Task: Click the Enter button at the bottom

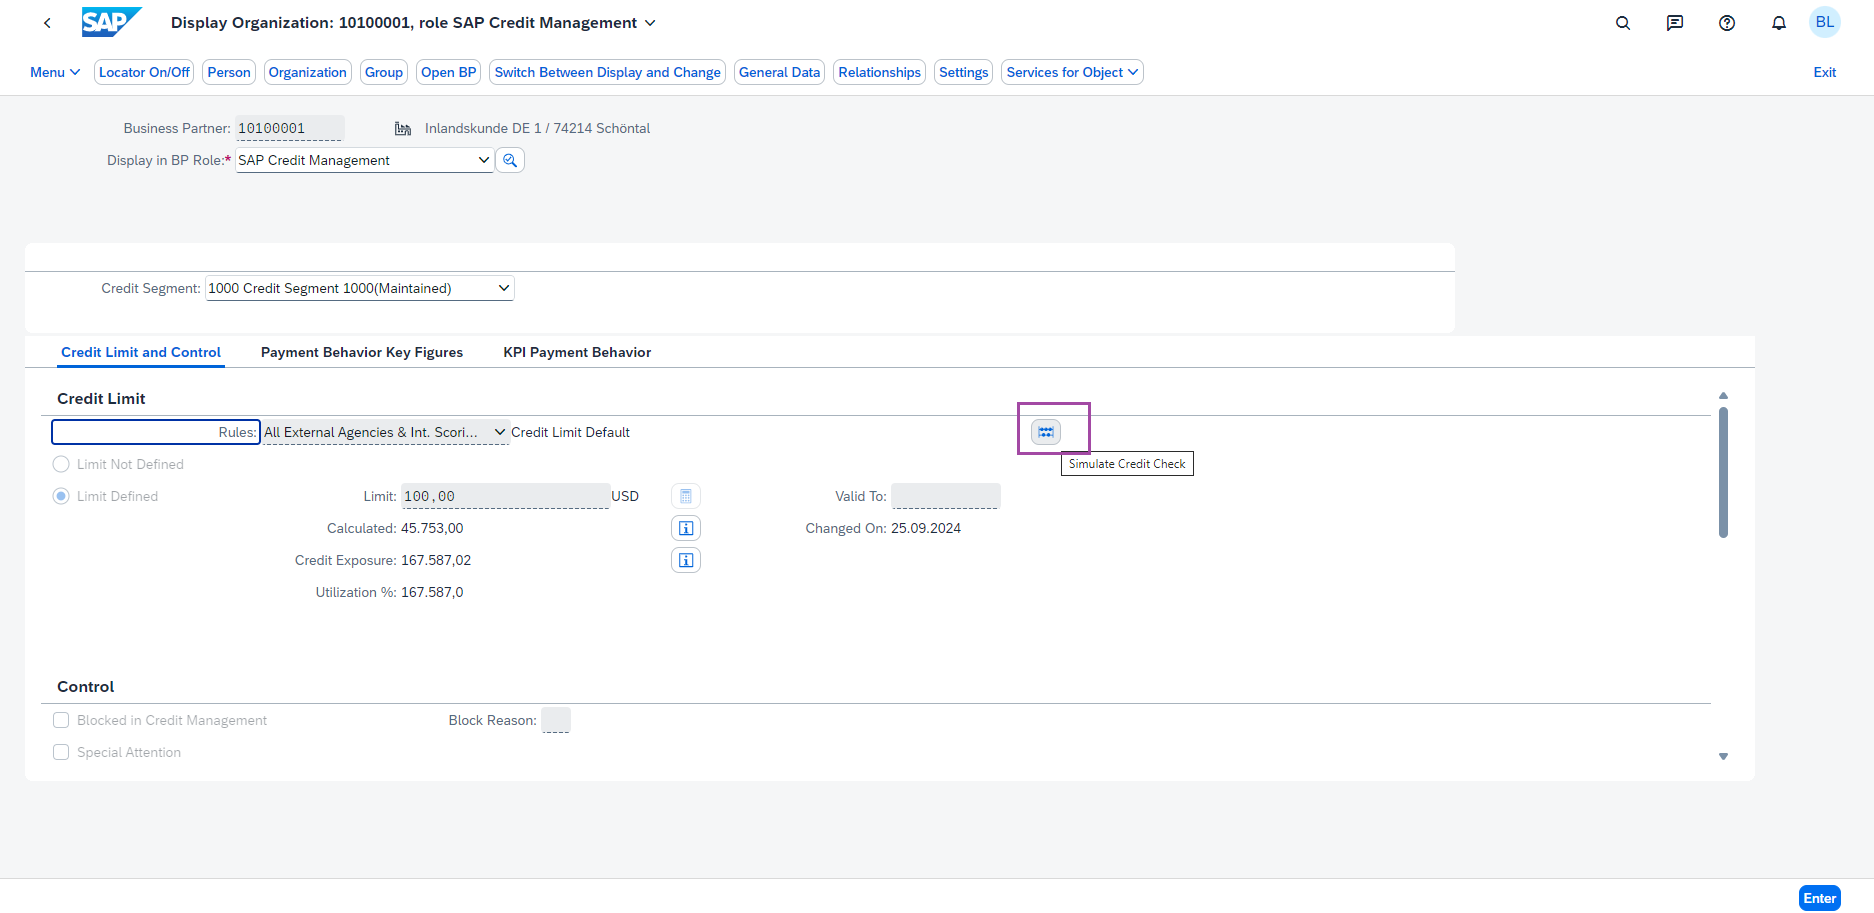Action: point(1820,898)
